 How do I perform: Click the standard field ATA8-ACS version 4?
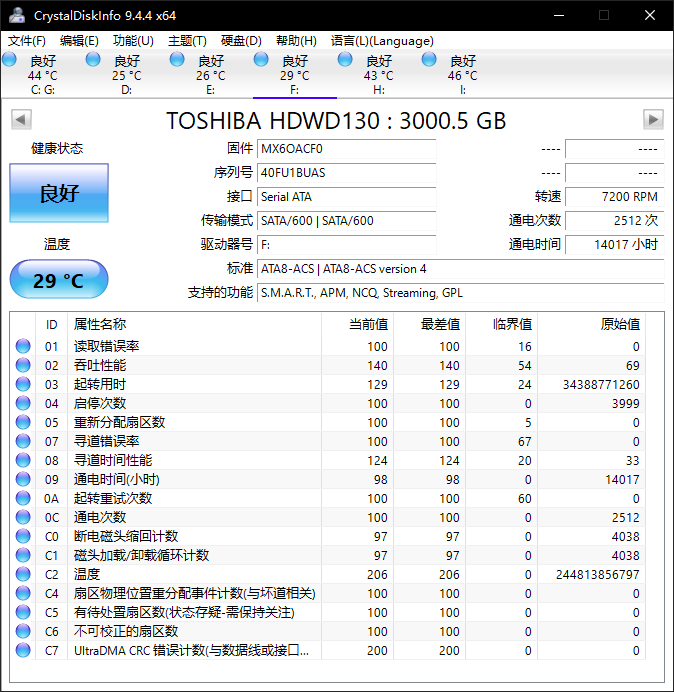coord(460,269)
